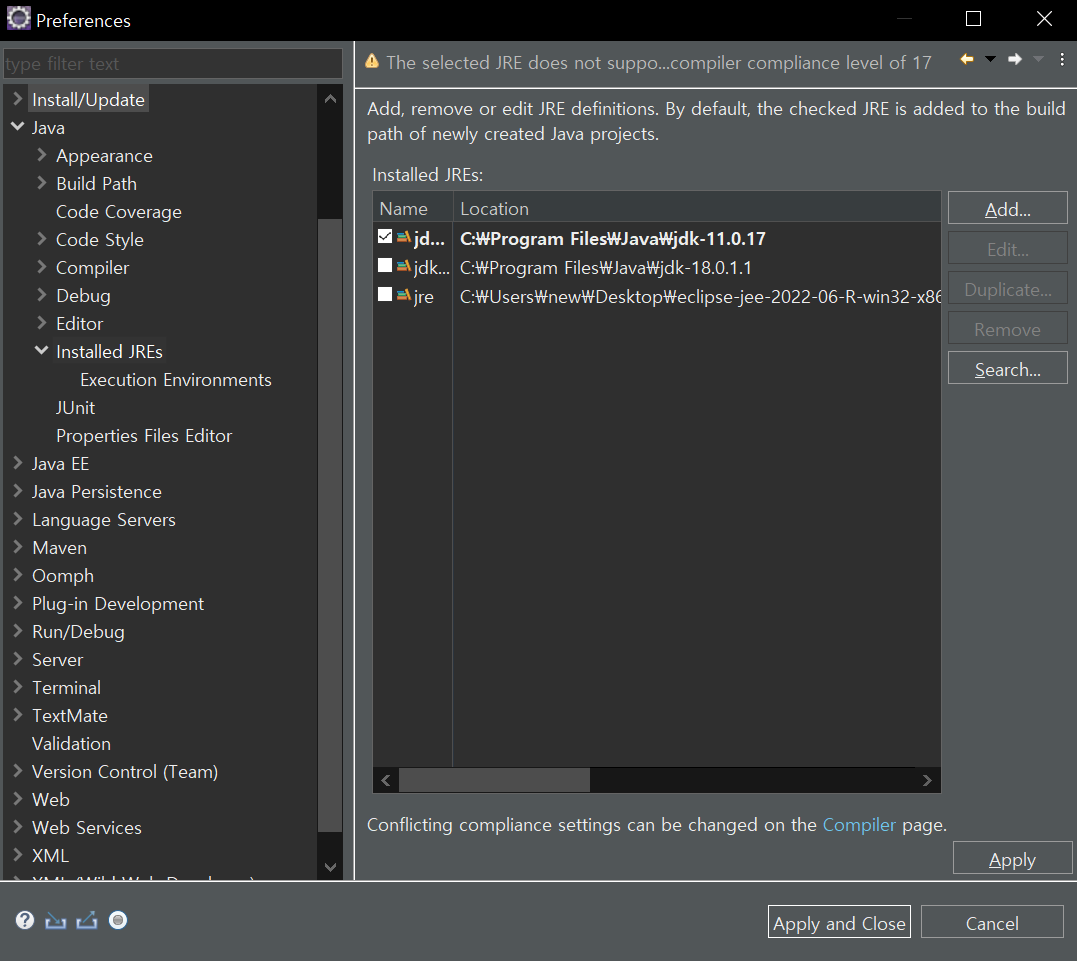Open the three-dot view menu

coord(1062,60)
